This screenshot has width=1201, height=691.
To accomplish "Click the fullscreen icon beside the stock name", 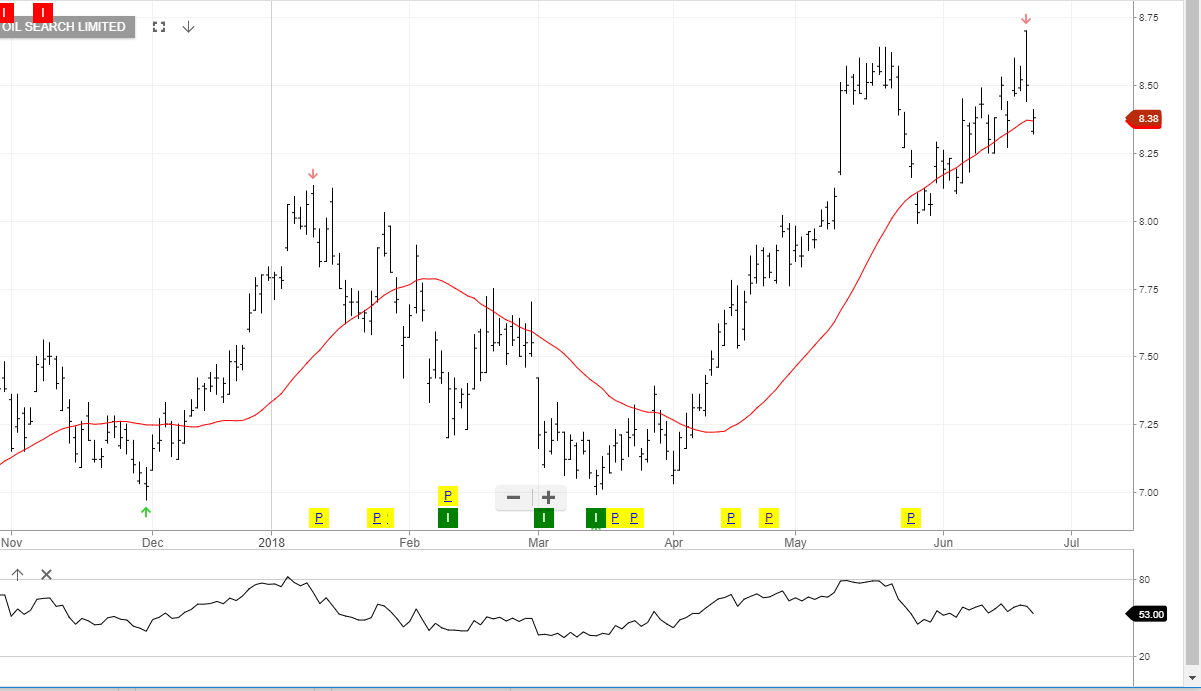I will [159, 27].
